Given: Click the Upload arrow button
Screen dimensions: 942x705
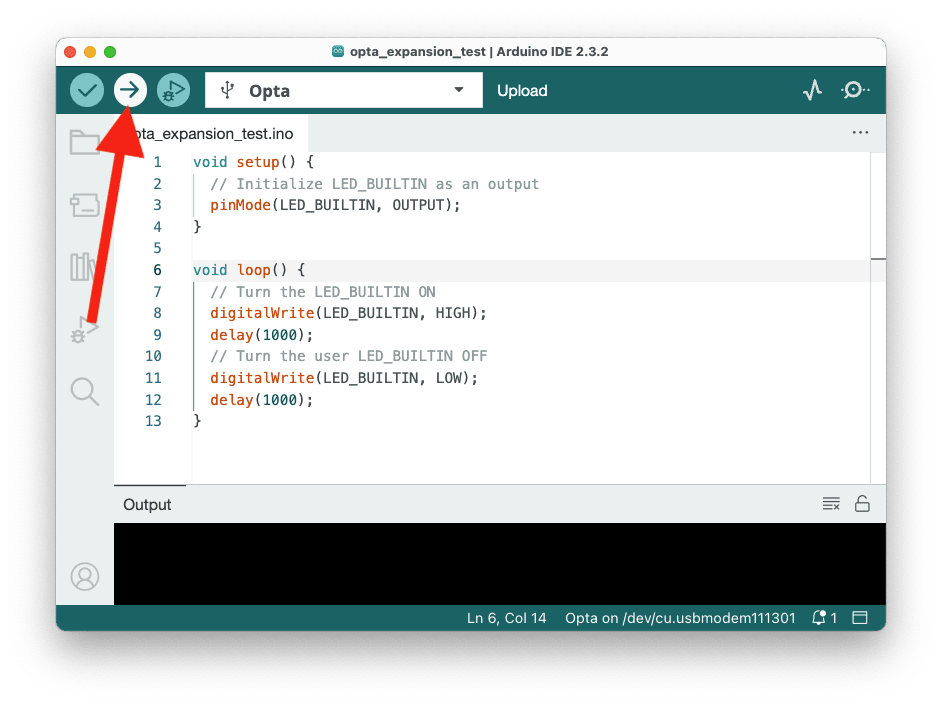Looking at the screenshot, I should (x=130, y=90).
